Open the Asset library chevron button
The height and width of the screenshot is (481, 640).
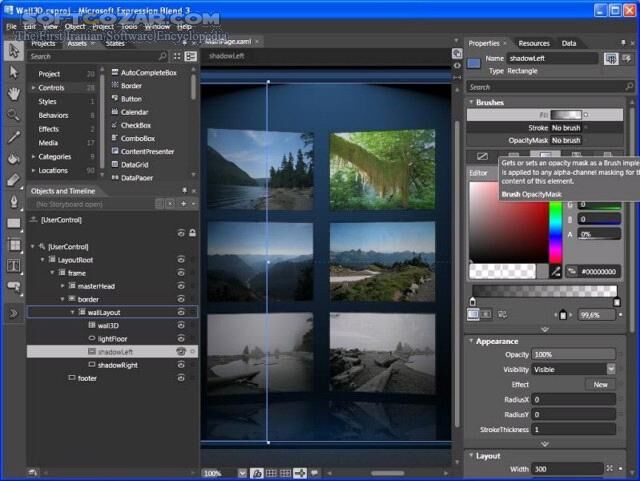point(13,313)
